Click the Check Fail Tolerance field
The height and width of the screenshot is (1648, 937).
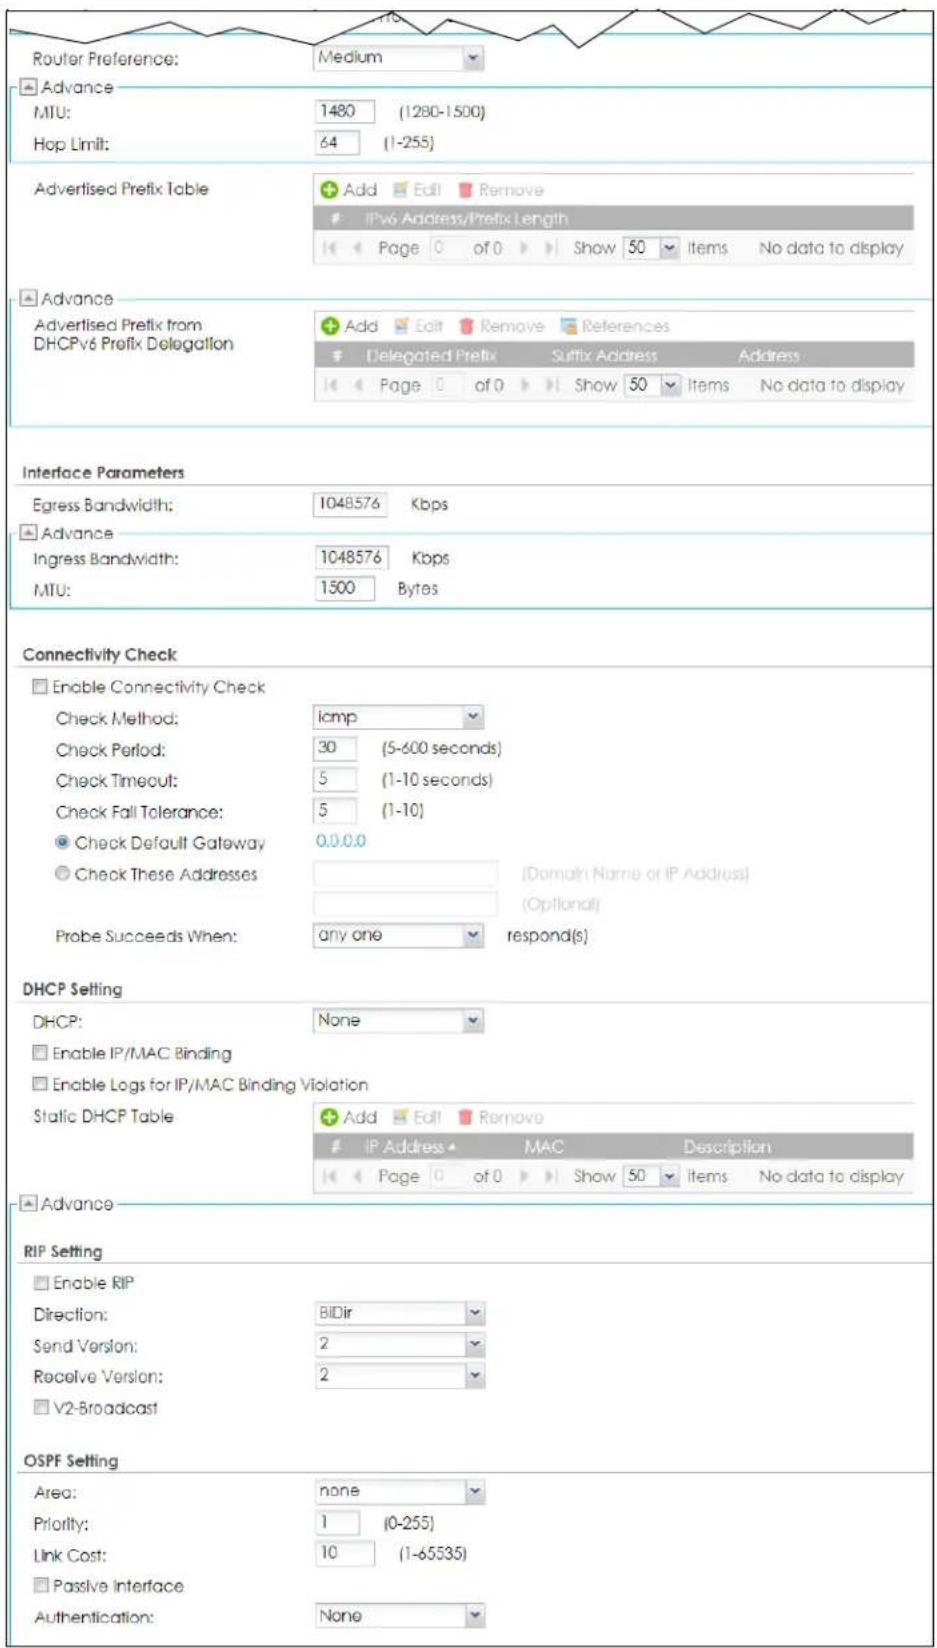[335, 810]
